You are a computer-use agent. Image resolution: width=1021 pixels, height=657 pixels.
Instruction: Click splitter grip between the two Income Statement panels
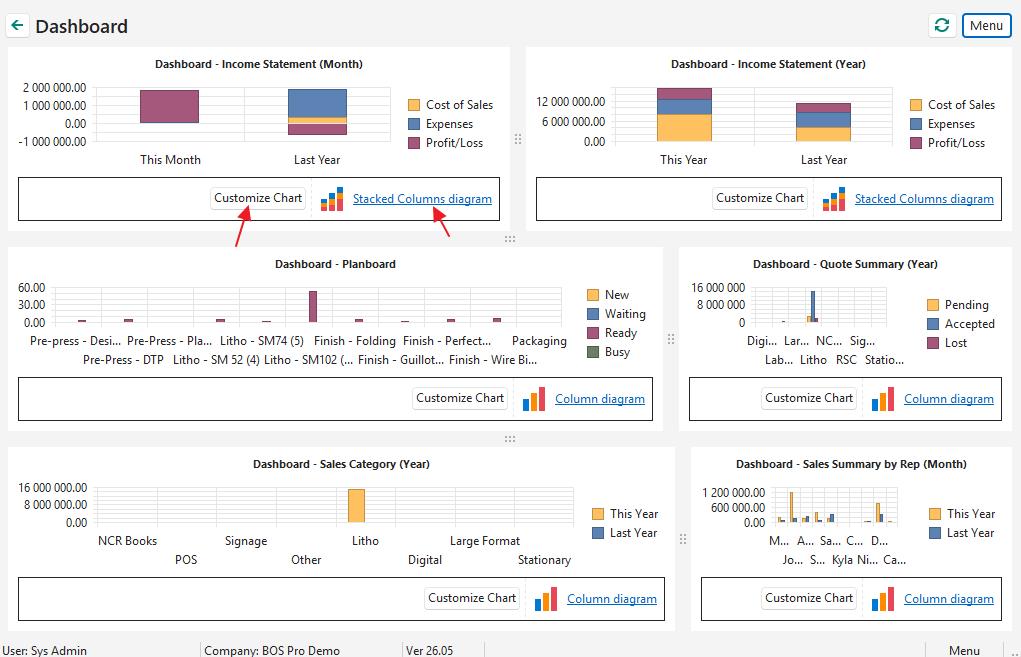point(518,139)
